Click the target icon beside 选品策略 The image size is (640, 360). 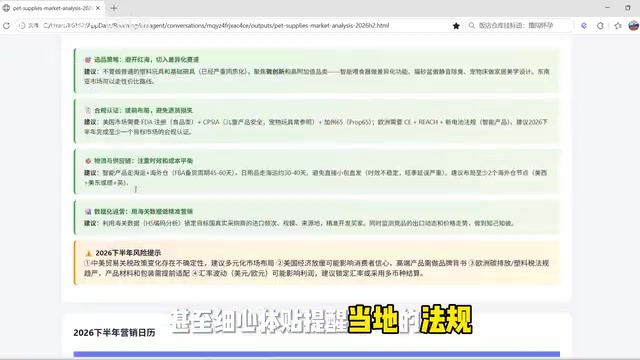coord(88,60)
